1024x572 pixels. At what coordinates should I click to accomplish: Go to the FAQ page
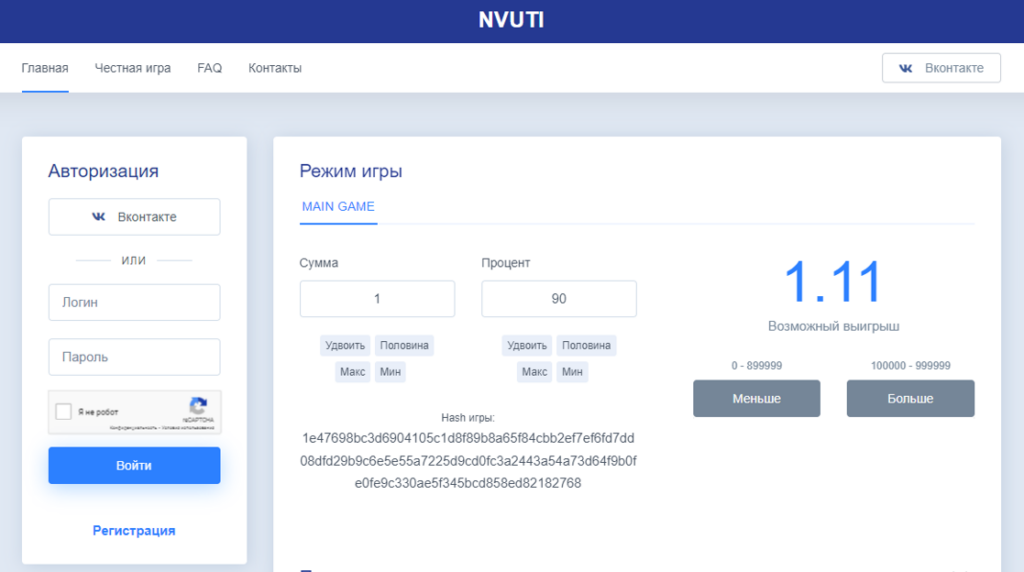(210, 68)
